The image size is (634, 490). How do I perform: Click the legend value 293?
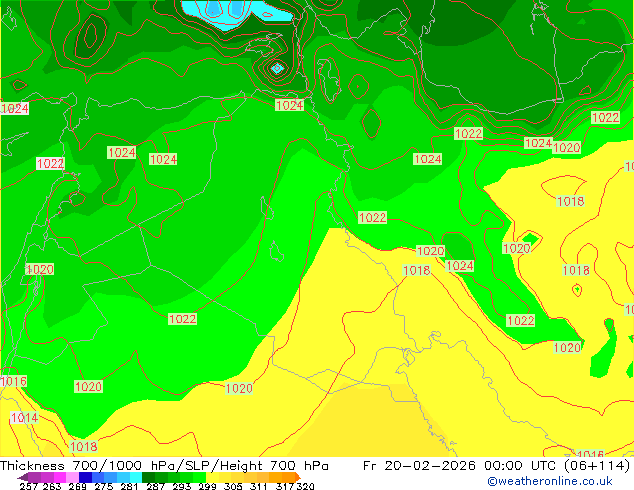point(182,486)
